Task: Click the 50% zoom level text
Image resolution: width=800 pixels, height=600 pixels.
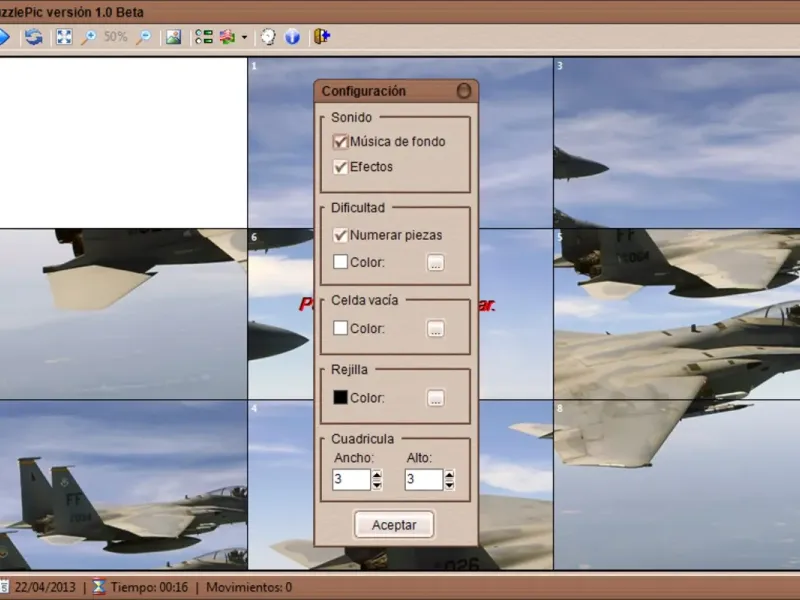Action: (x=115, y=37)
